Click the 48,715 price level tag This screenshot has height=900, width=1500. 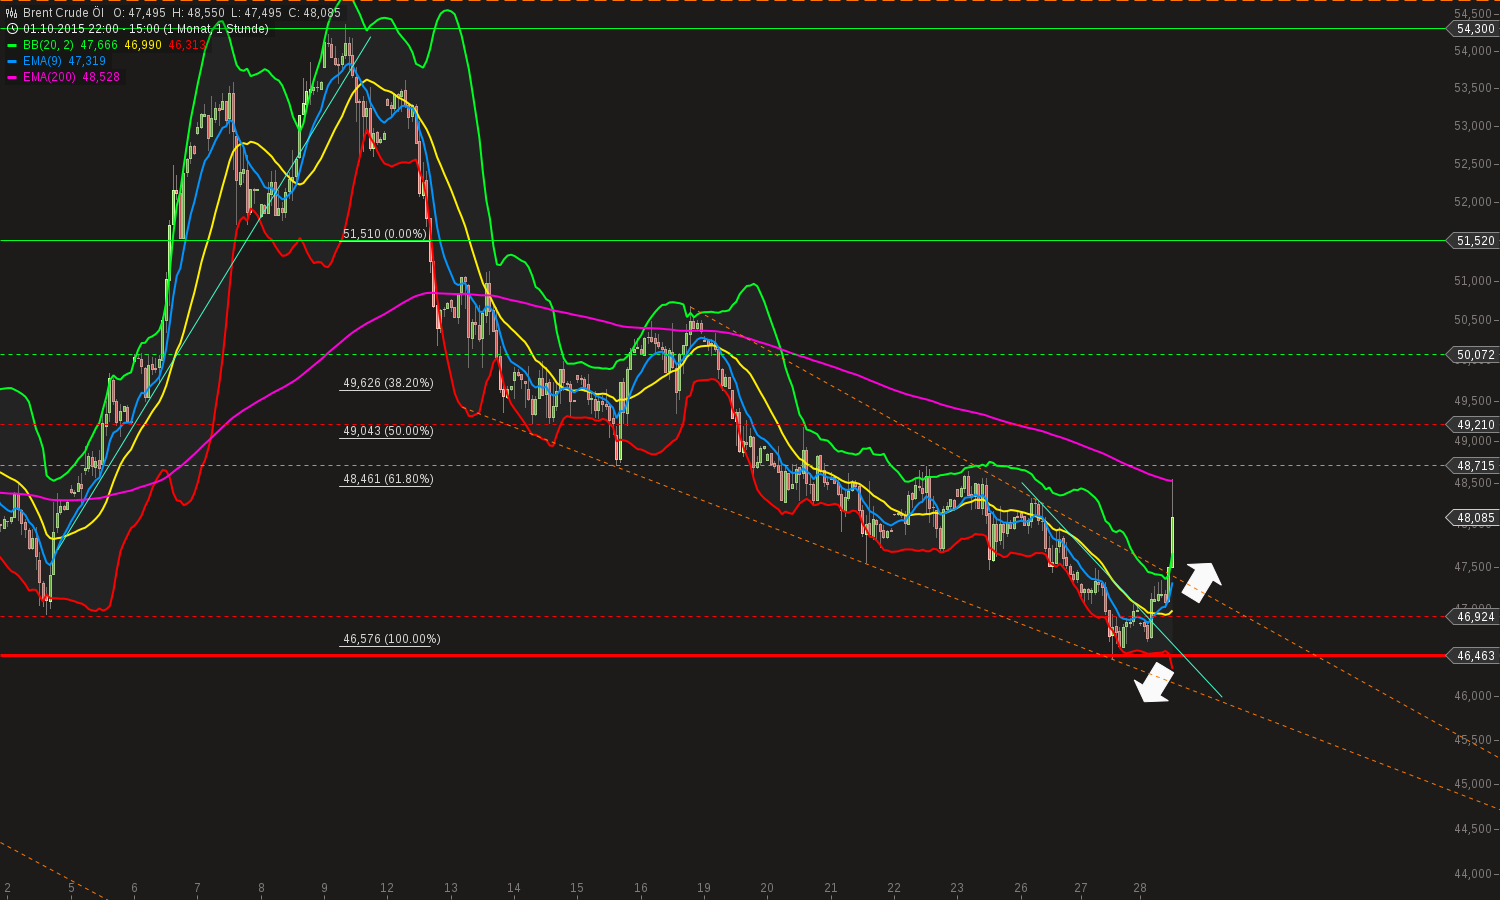coord(1475,466)
